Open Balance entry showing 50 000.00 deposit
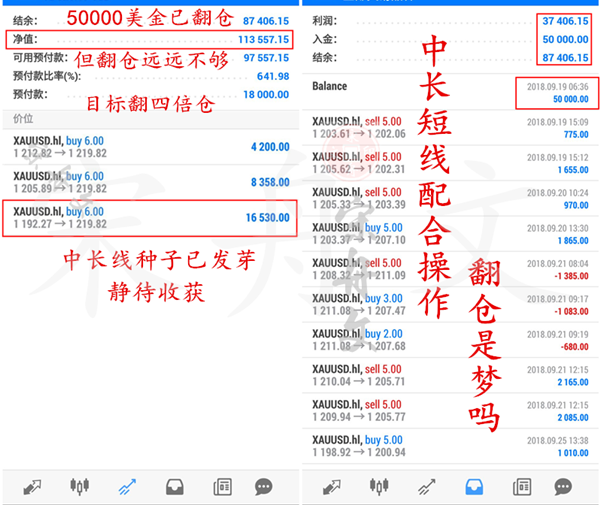 click(x=450, y=93)
